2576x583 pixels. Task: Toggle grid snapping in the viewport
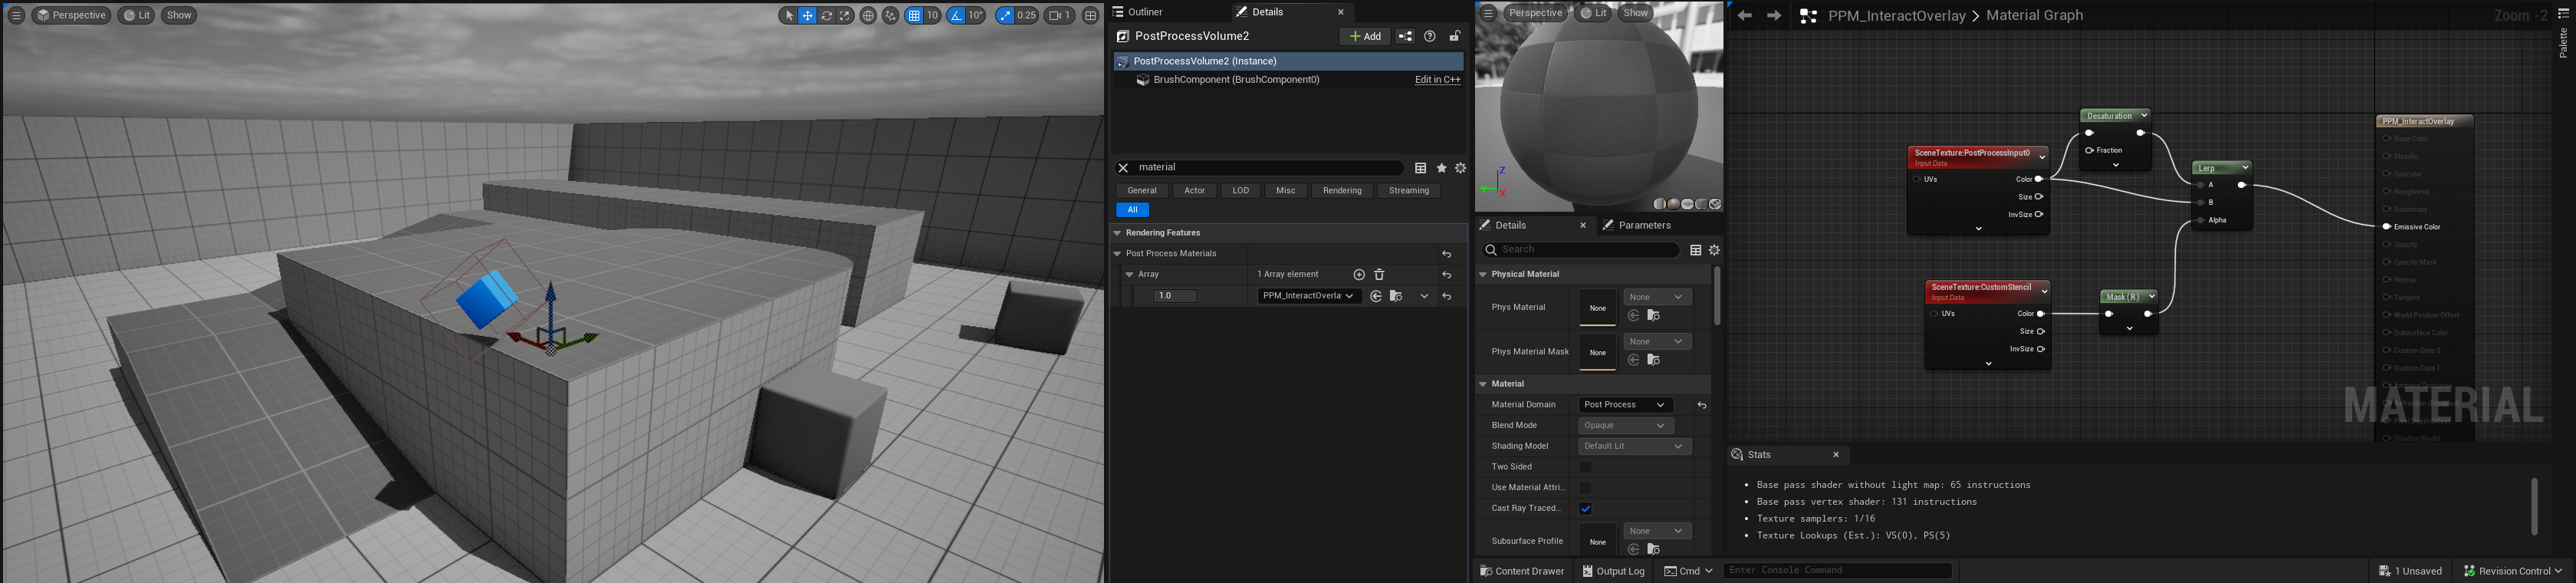click(x=913, y=15)
